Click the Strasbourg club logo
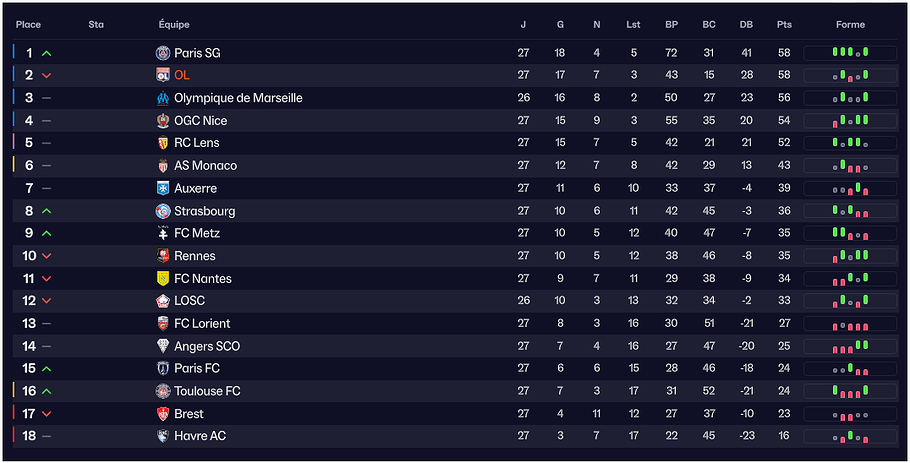The height and width of the screenshot is (463, 910). (x=163, y=211)
